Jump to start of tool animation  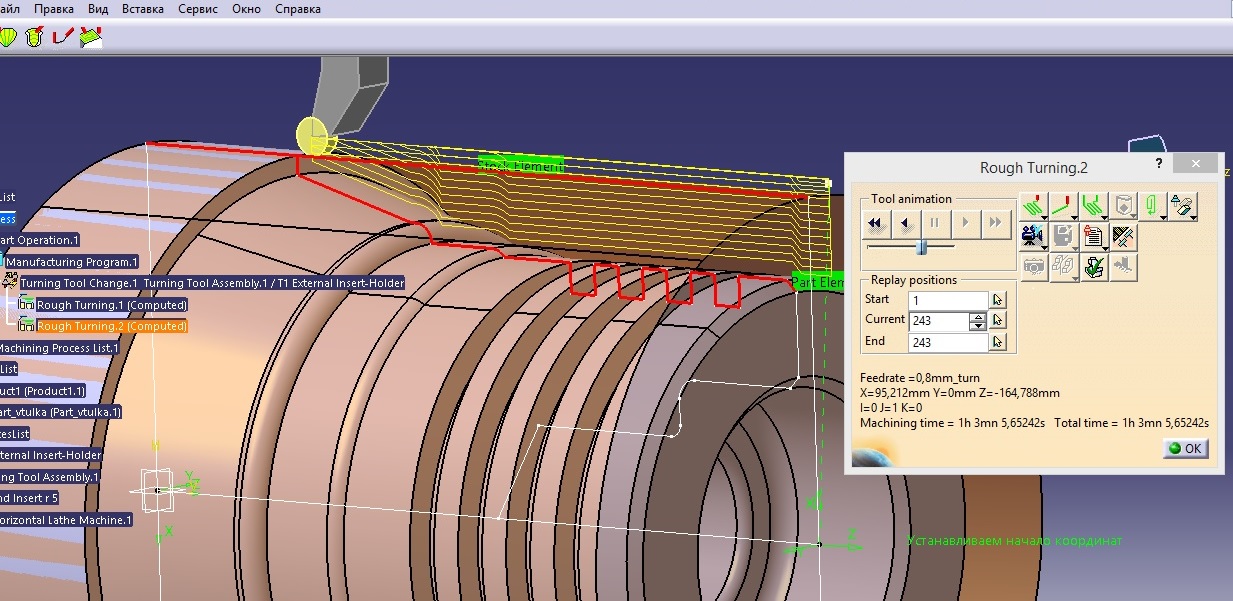877,223
